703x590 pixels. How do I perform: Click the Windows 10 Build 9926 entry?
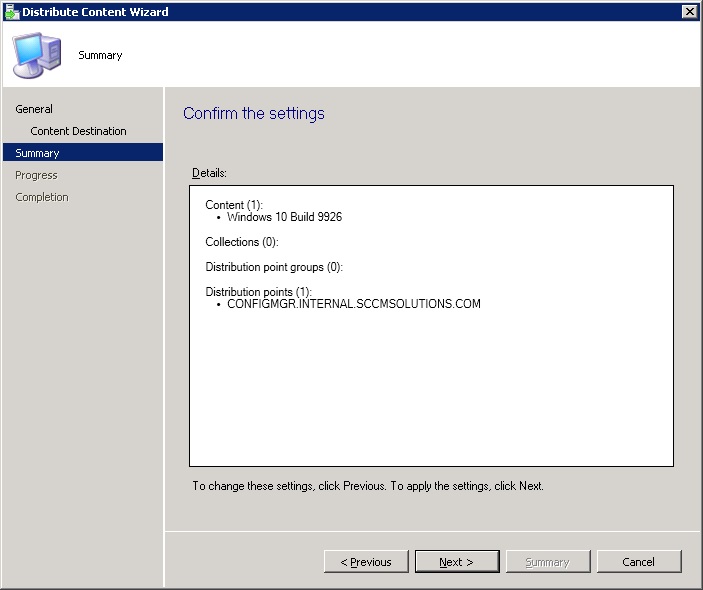tap(284, 217)
